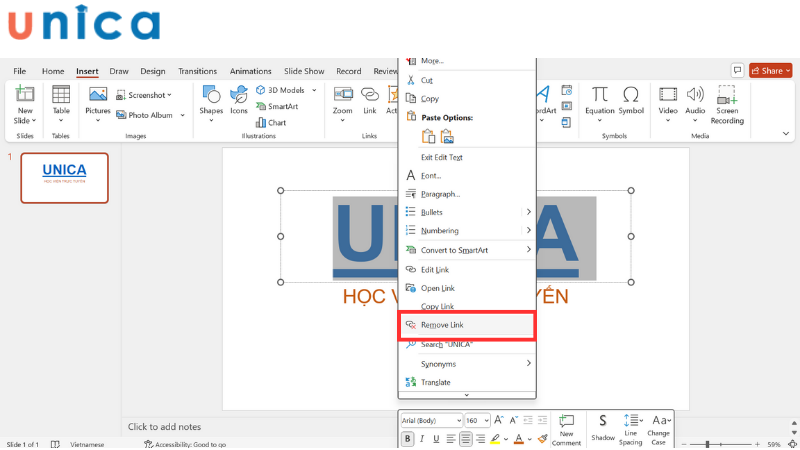Click Increase Font Size in mini toolbar
This screenshot has width=800, height=450.
pyautogui.click(x=498, y=420)
